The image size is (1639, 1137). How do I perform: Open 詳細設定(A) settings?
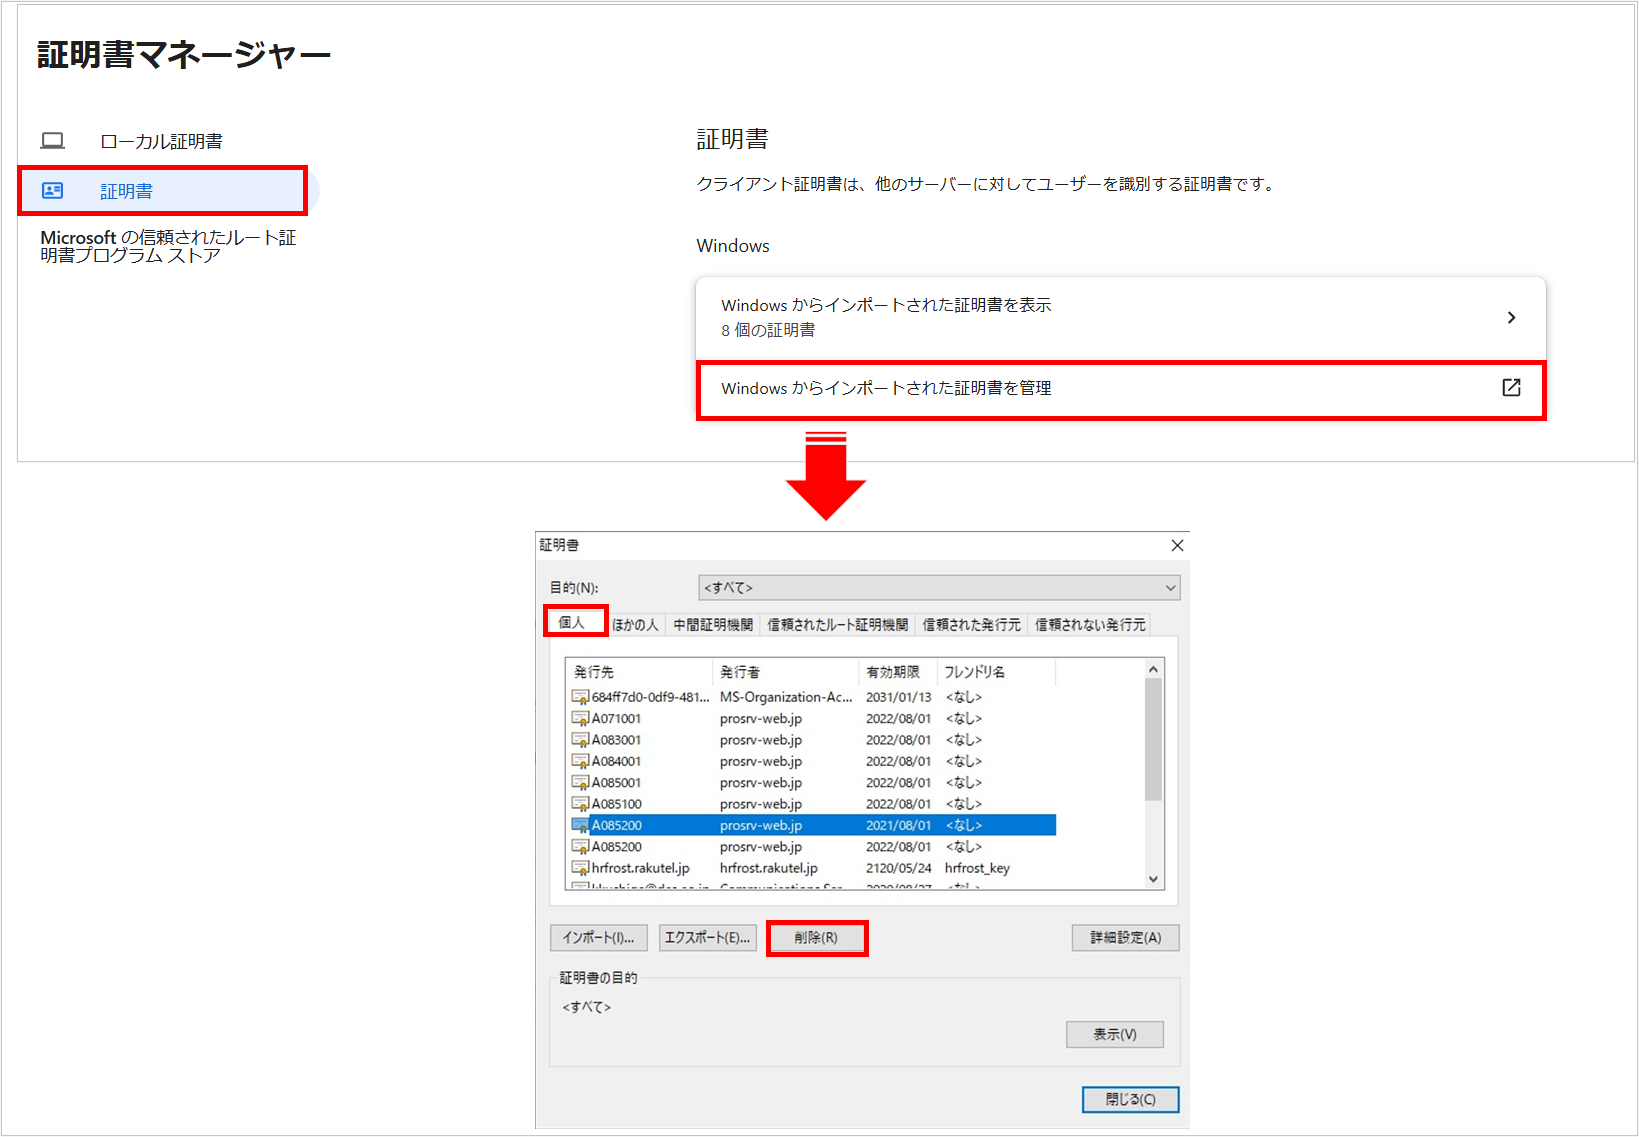[x=1125, y=938]
